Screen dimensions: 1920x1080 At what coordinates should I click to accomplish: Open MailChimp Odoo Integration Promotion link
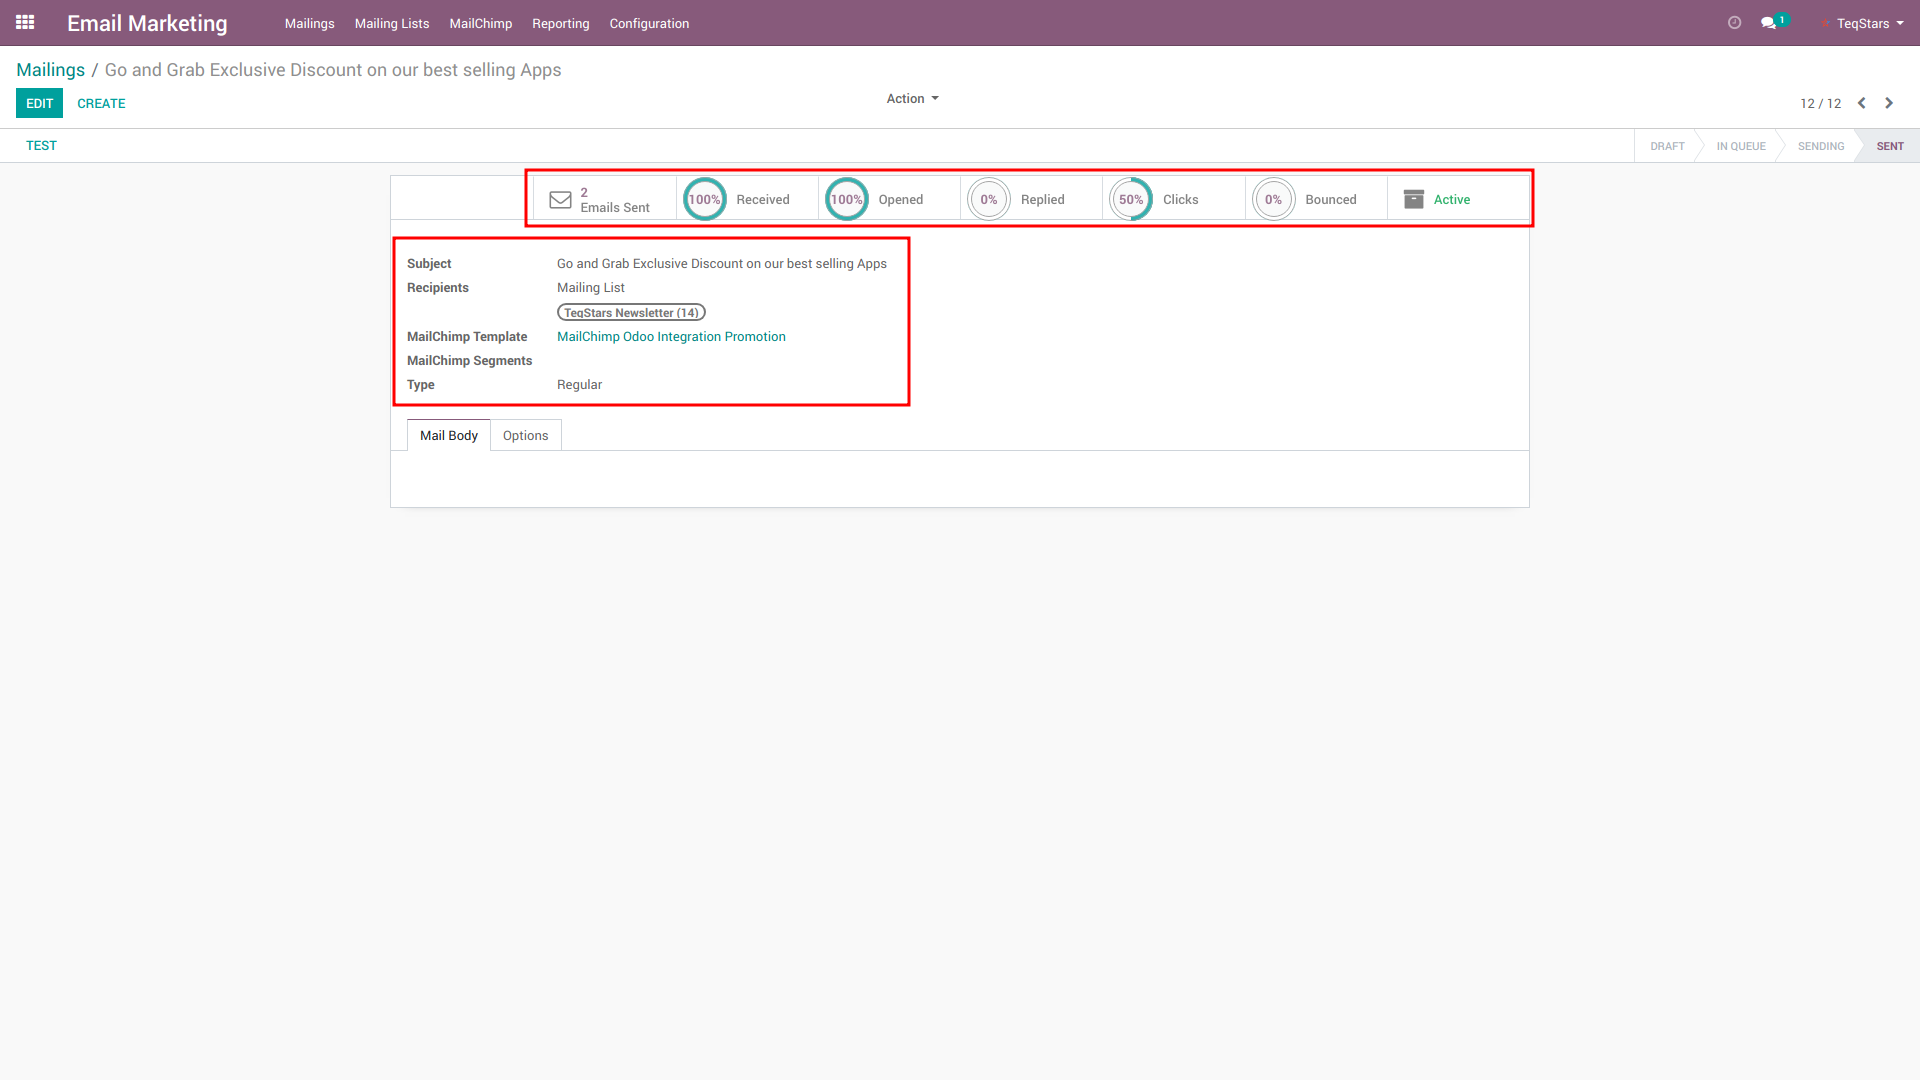671,337
